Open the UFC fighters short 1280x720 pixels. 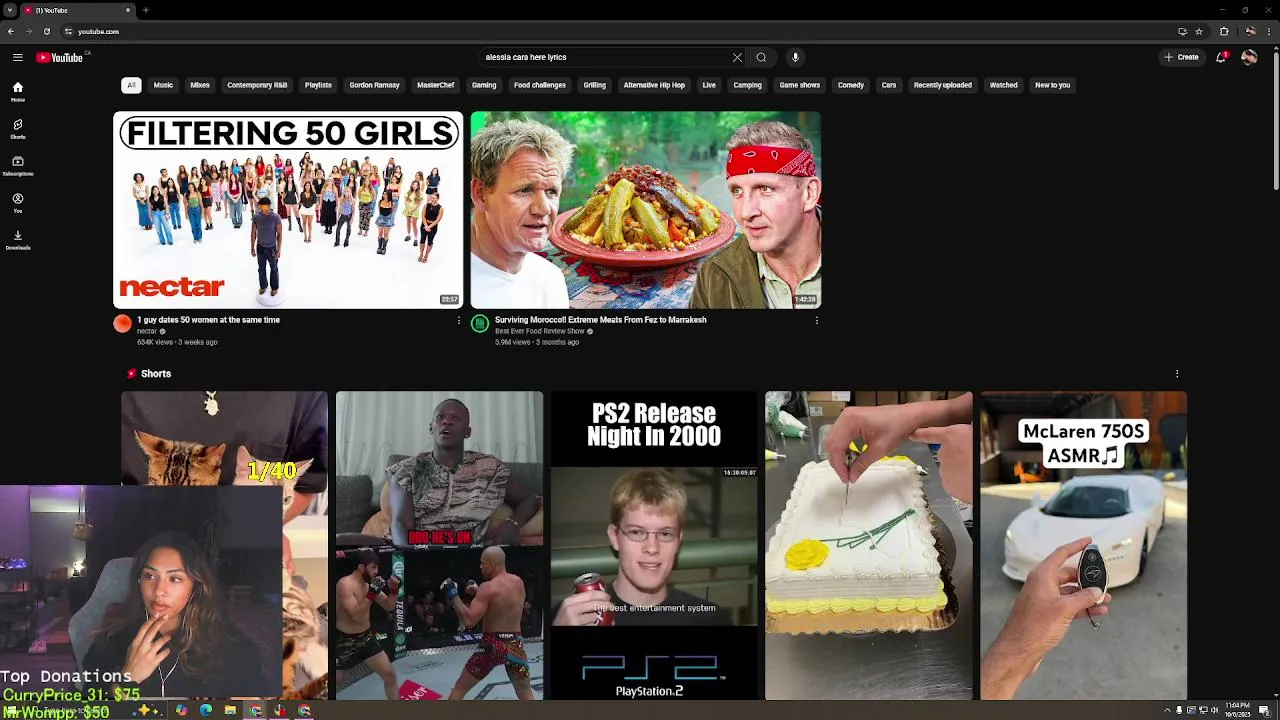[439, 545]
